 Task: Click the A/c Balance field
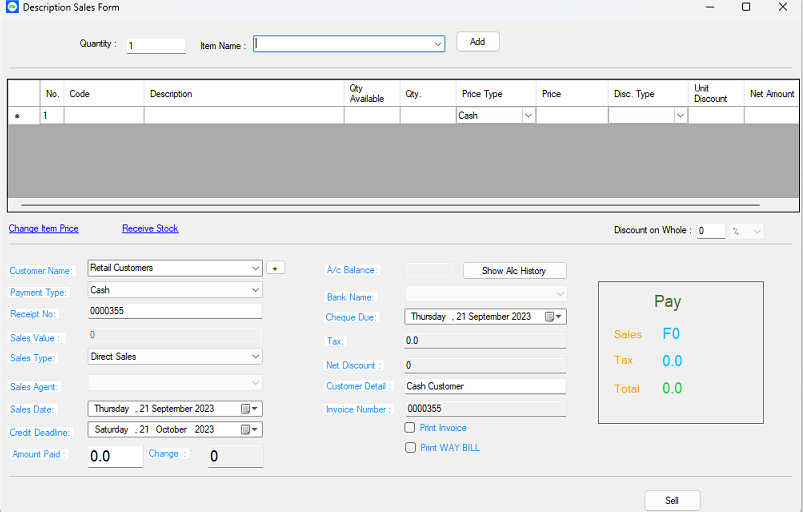pyautogui.click(x=429, y=270)
